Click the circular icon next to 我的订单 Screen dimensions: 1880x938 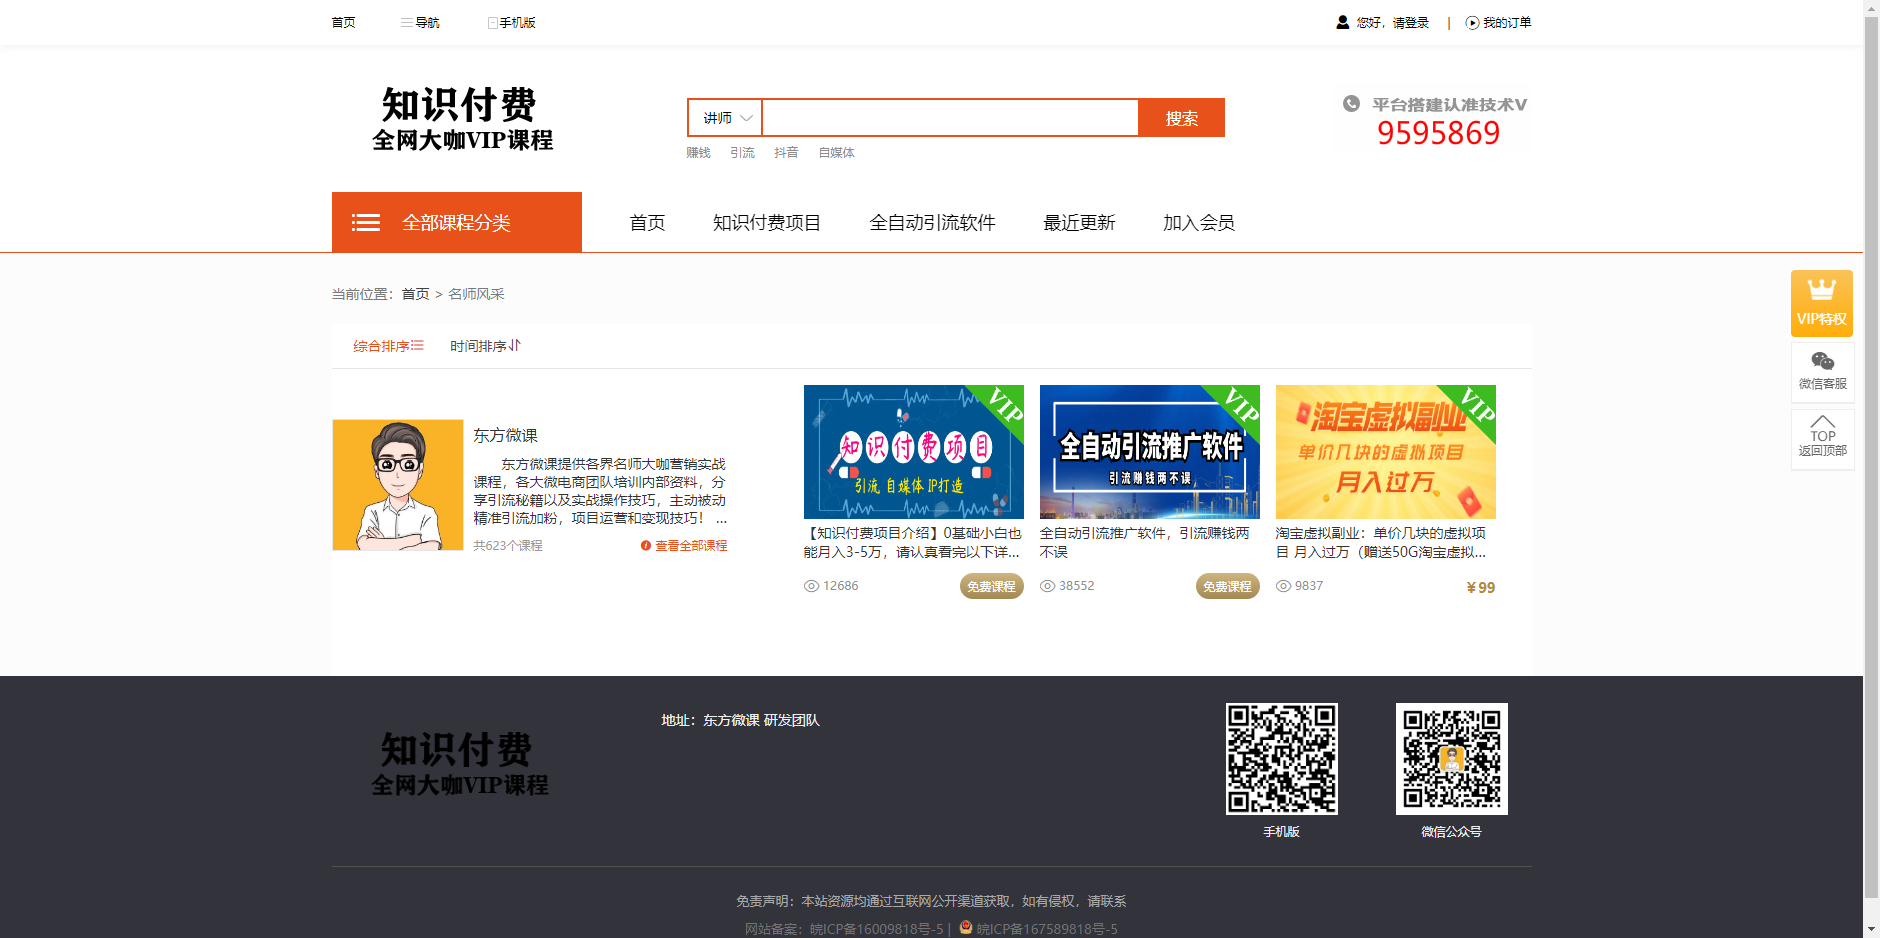[1470, 22]
